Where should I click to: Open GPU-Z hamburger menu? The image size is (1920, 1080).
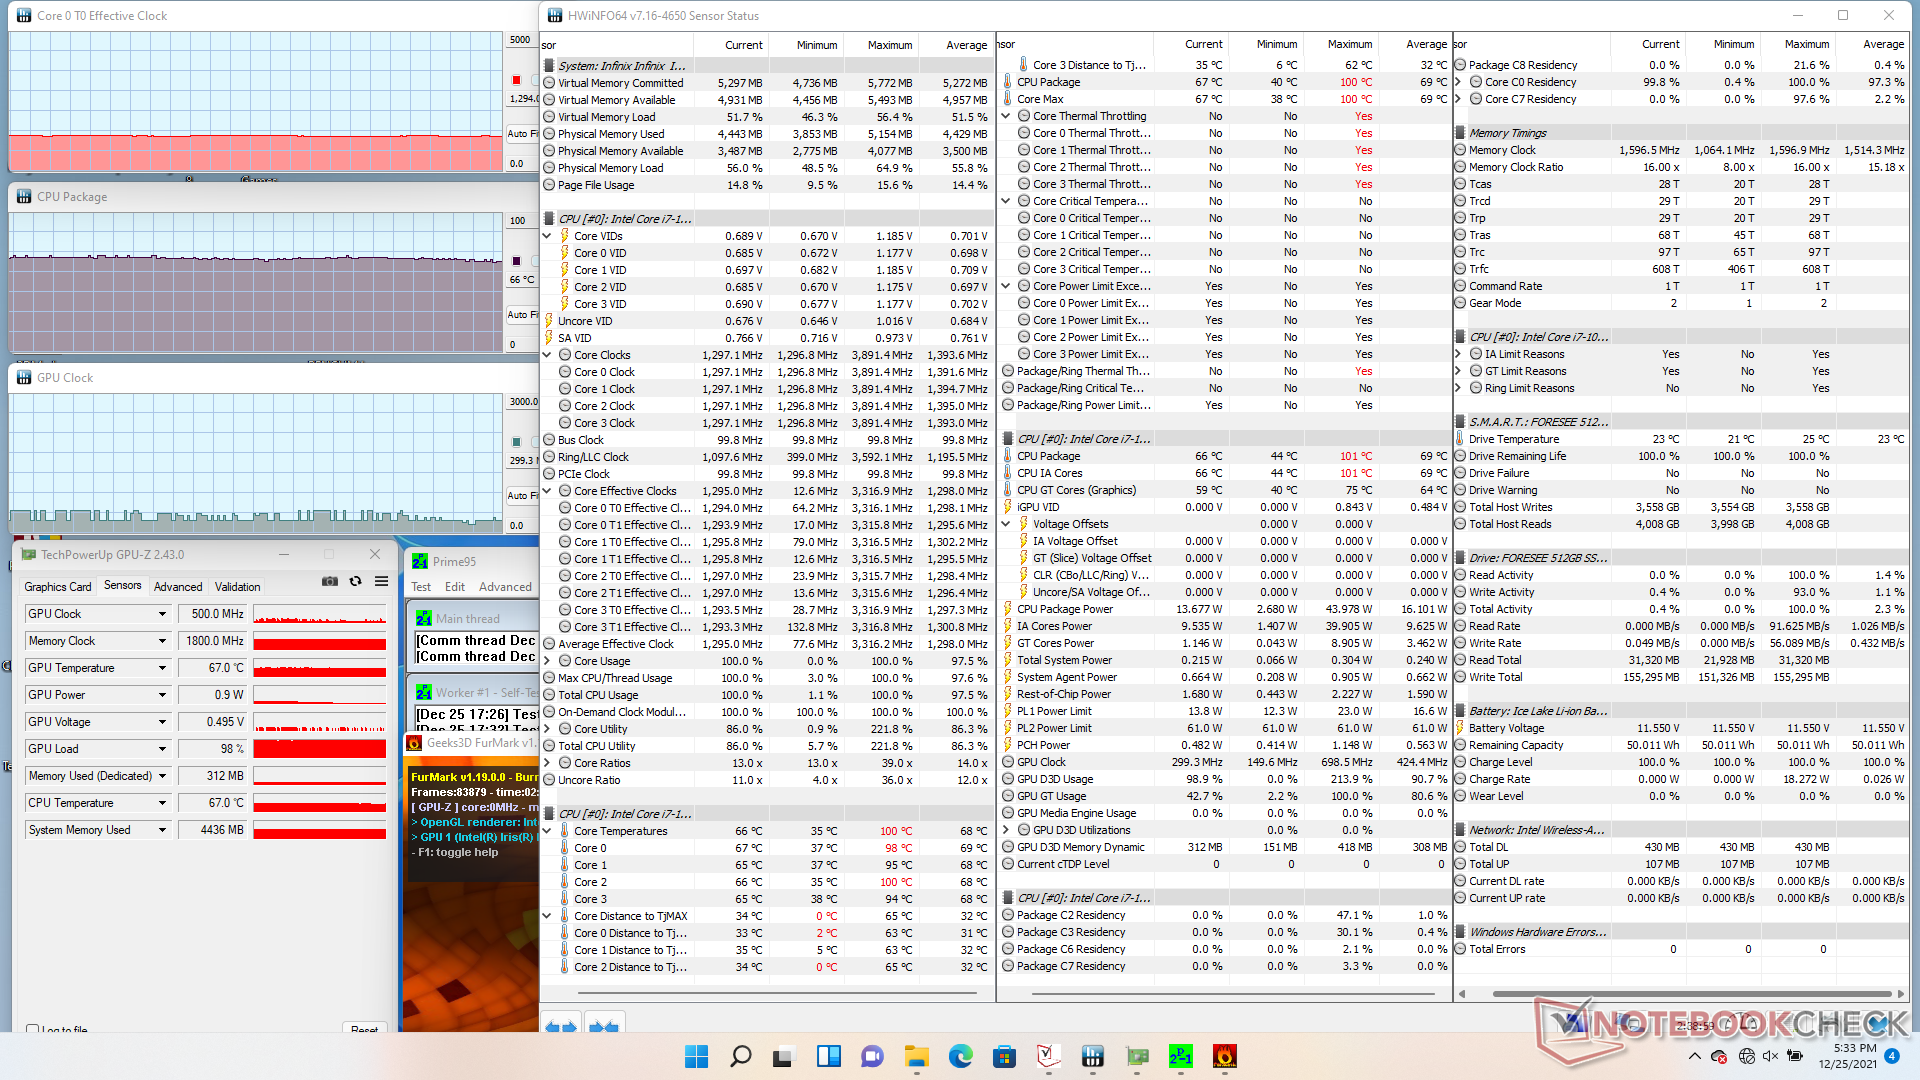tap(381, 581)
